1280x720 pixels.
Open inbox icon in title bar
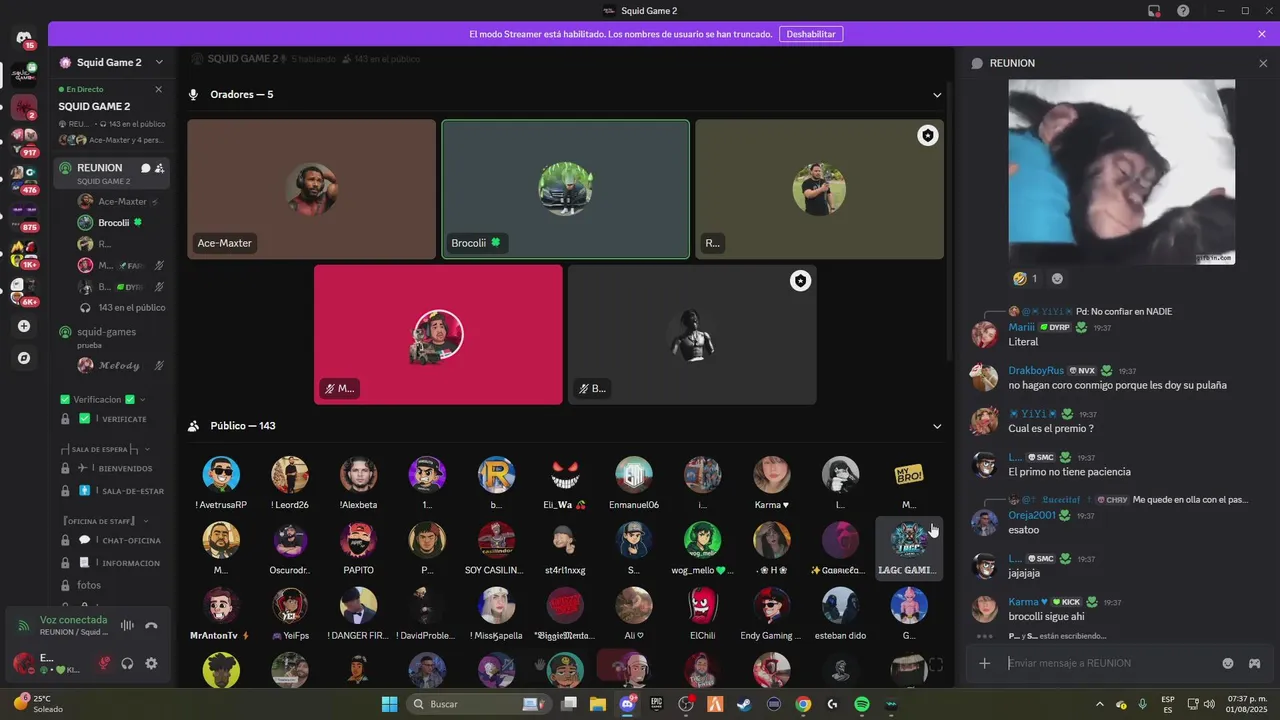[1154, 11]
